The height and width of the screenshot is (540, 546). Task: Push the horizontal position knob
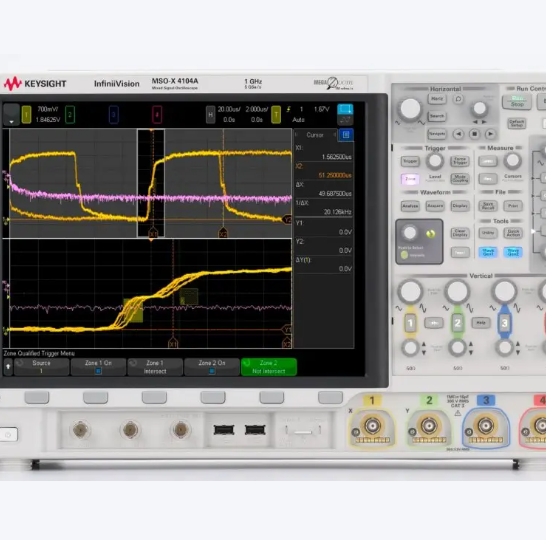tap(479, 109)
